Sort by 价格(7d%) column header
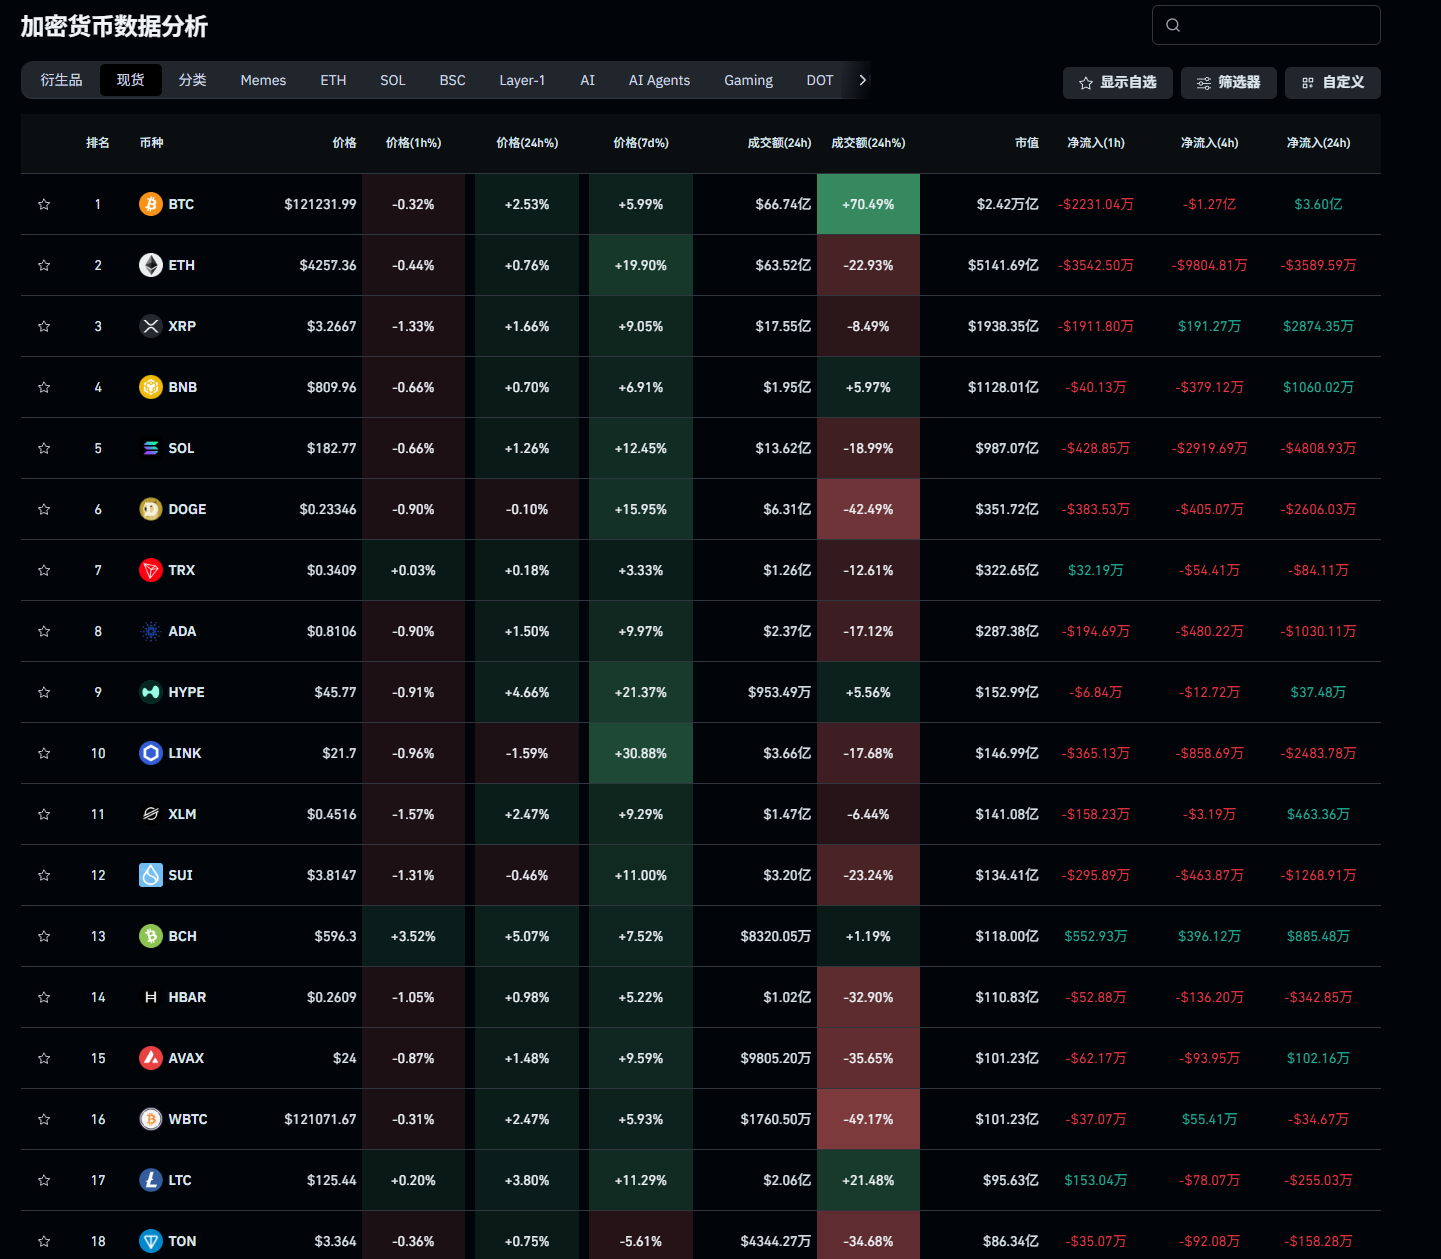This screenshot has height=1259, width=1441. point(641,143)
